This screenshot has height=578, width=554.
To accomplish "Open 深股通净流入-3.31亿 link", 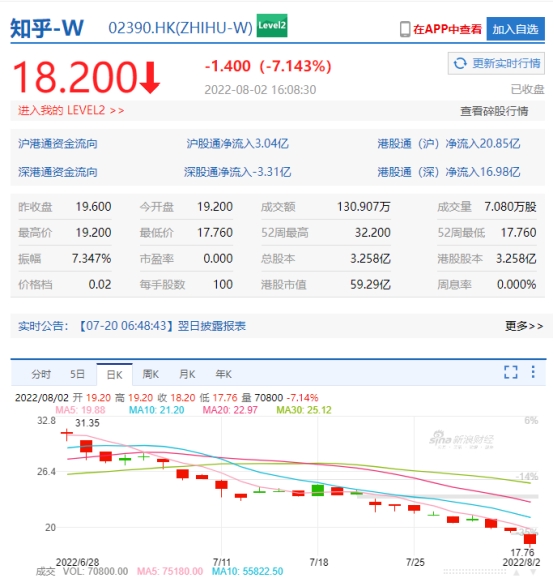I will [237, 172].
